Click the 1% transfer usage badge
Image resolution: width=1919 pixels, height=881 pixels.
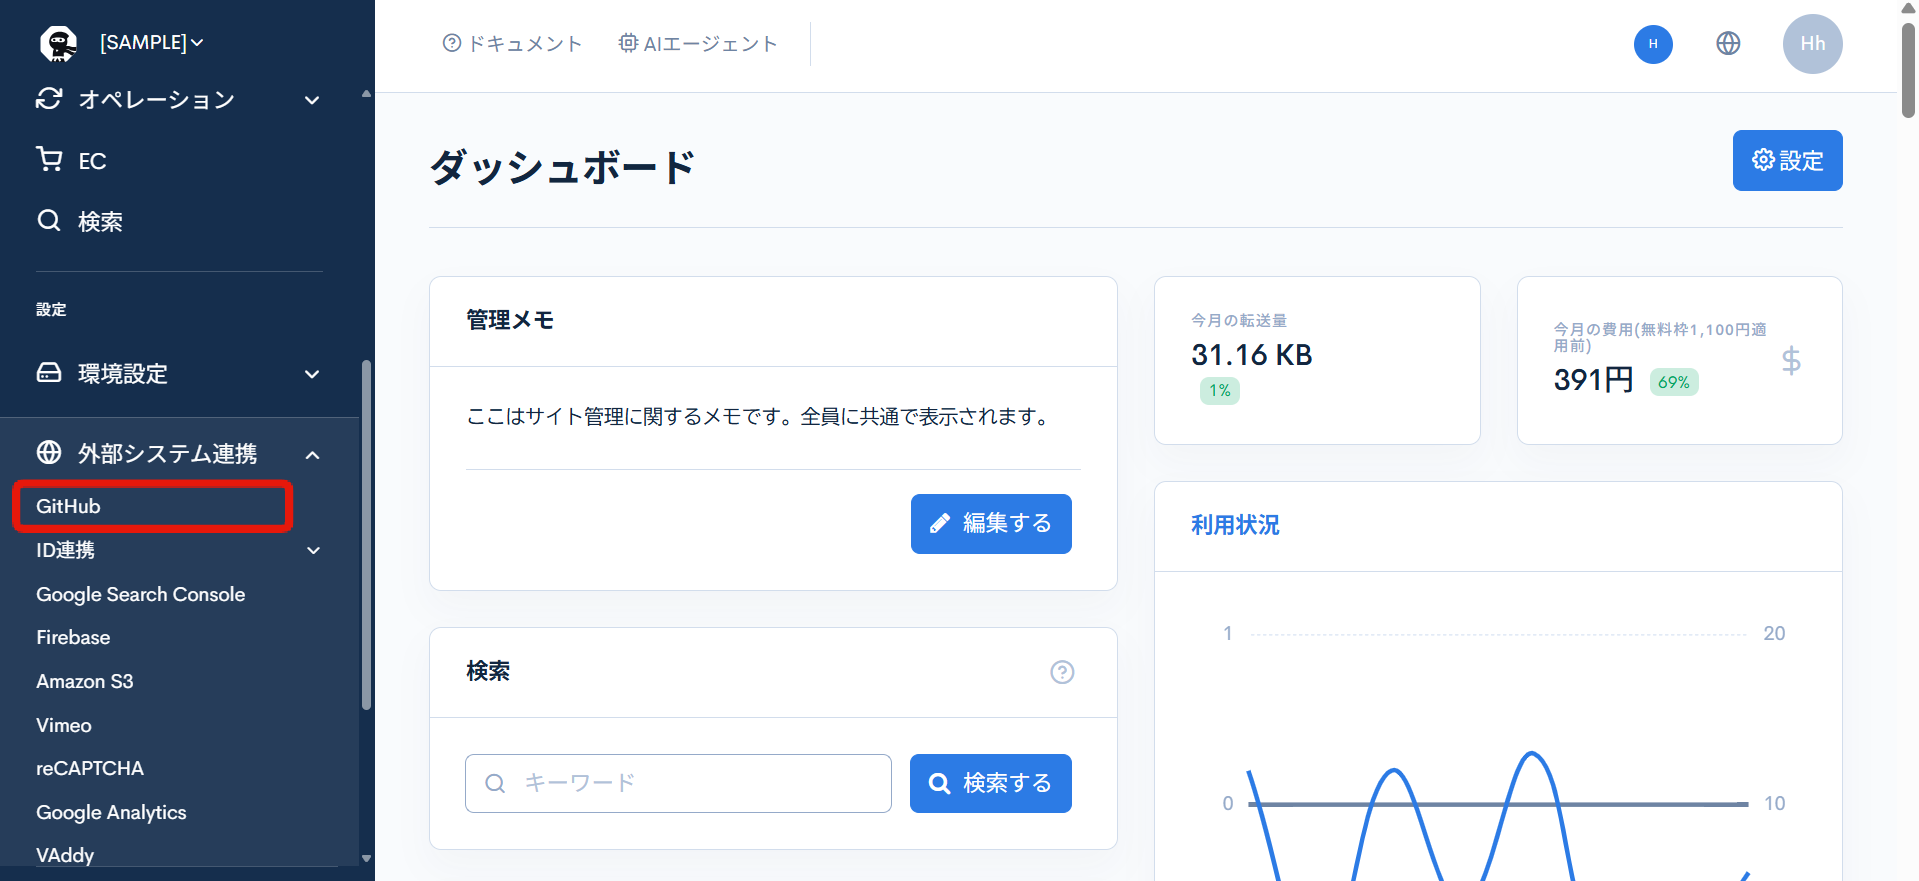pos(1219,390)
